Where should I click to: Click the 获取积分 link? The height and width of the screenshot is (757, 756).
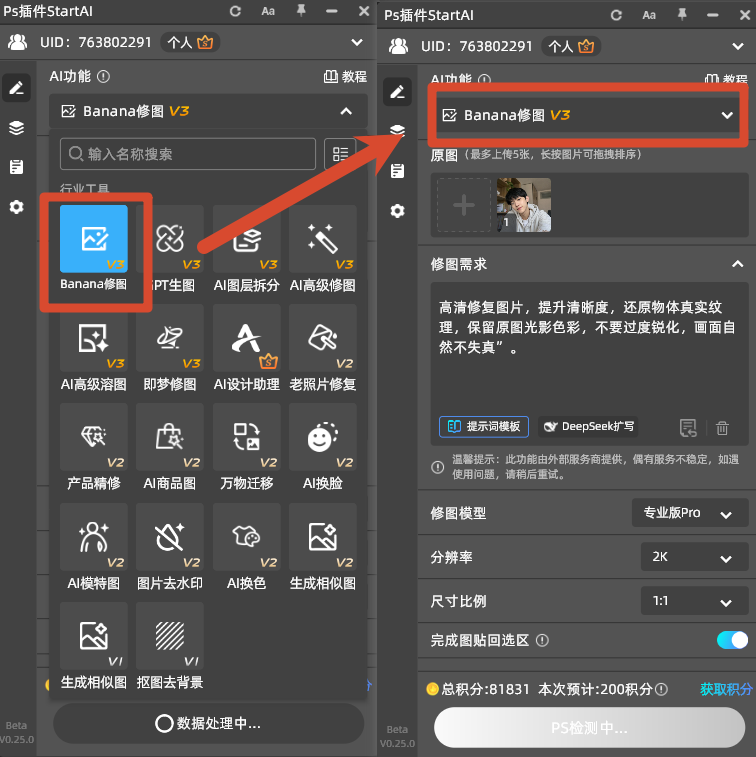[x=726, y=689]
